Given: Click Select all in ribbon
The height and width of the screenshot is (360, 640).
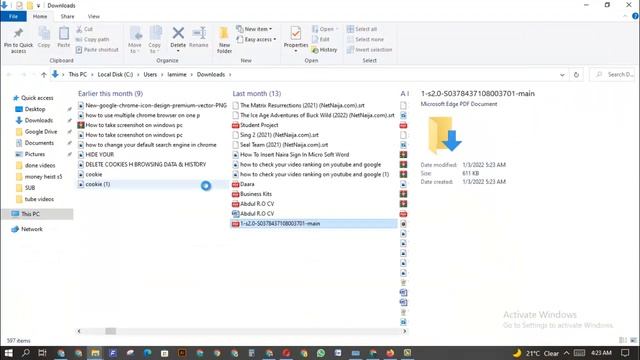Looking at the screenshot, I should pos(362,29).
